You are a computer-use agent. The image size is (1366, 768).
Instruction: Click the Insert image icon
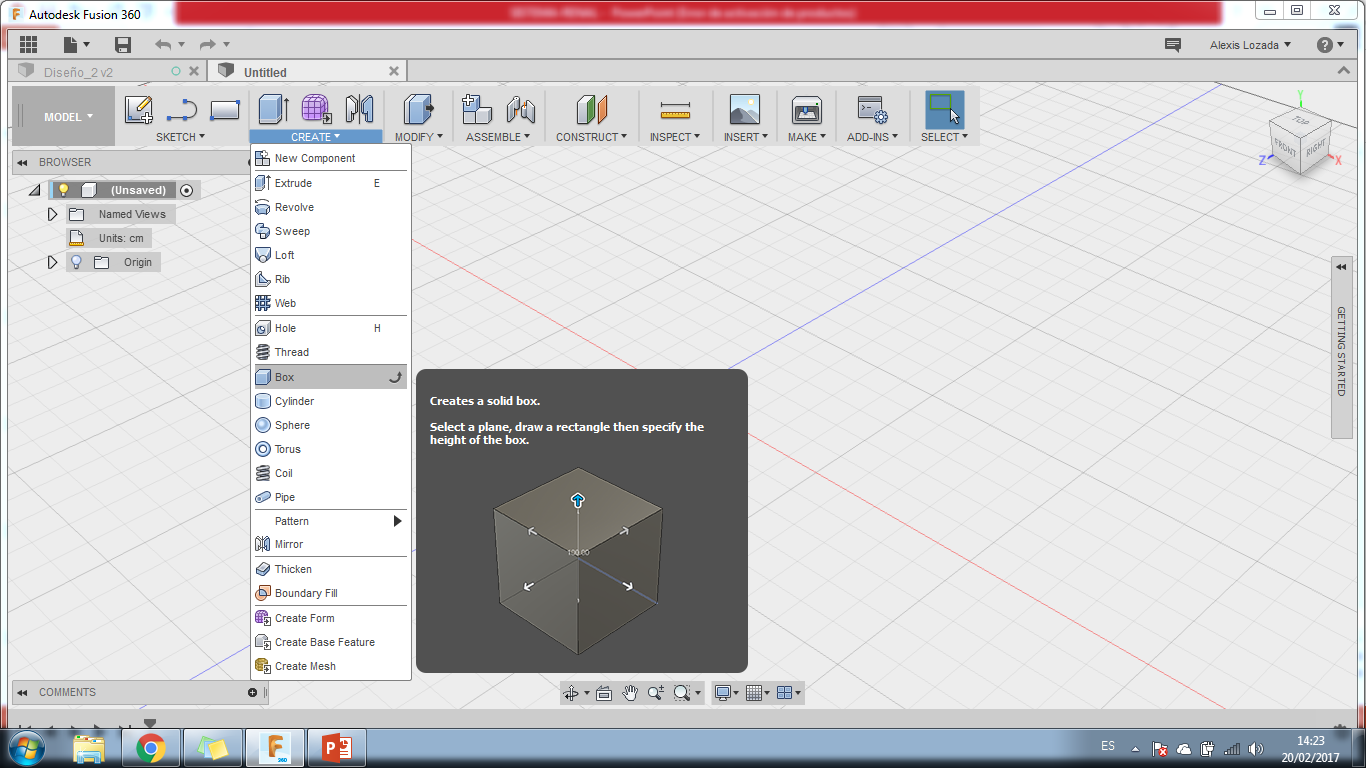[x=745, y=109]
